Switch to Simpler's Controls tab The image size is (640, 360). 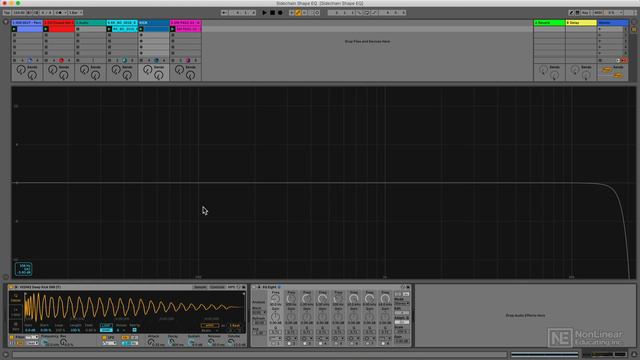(x=217, y=287)
